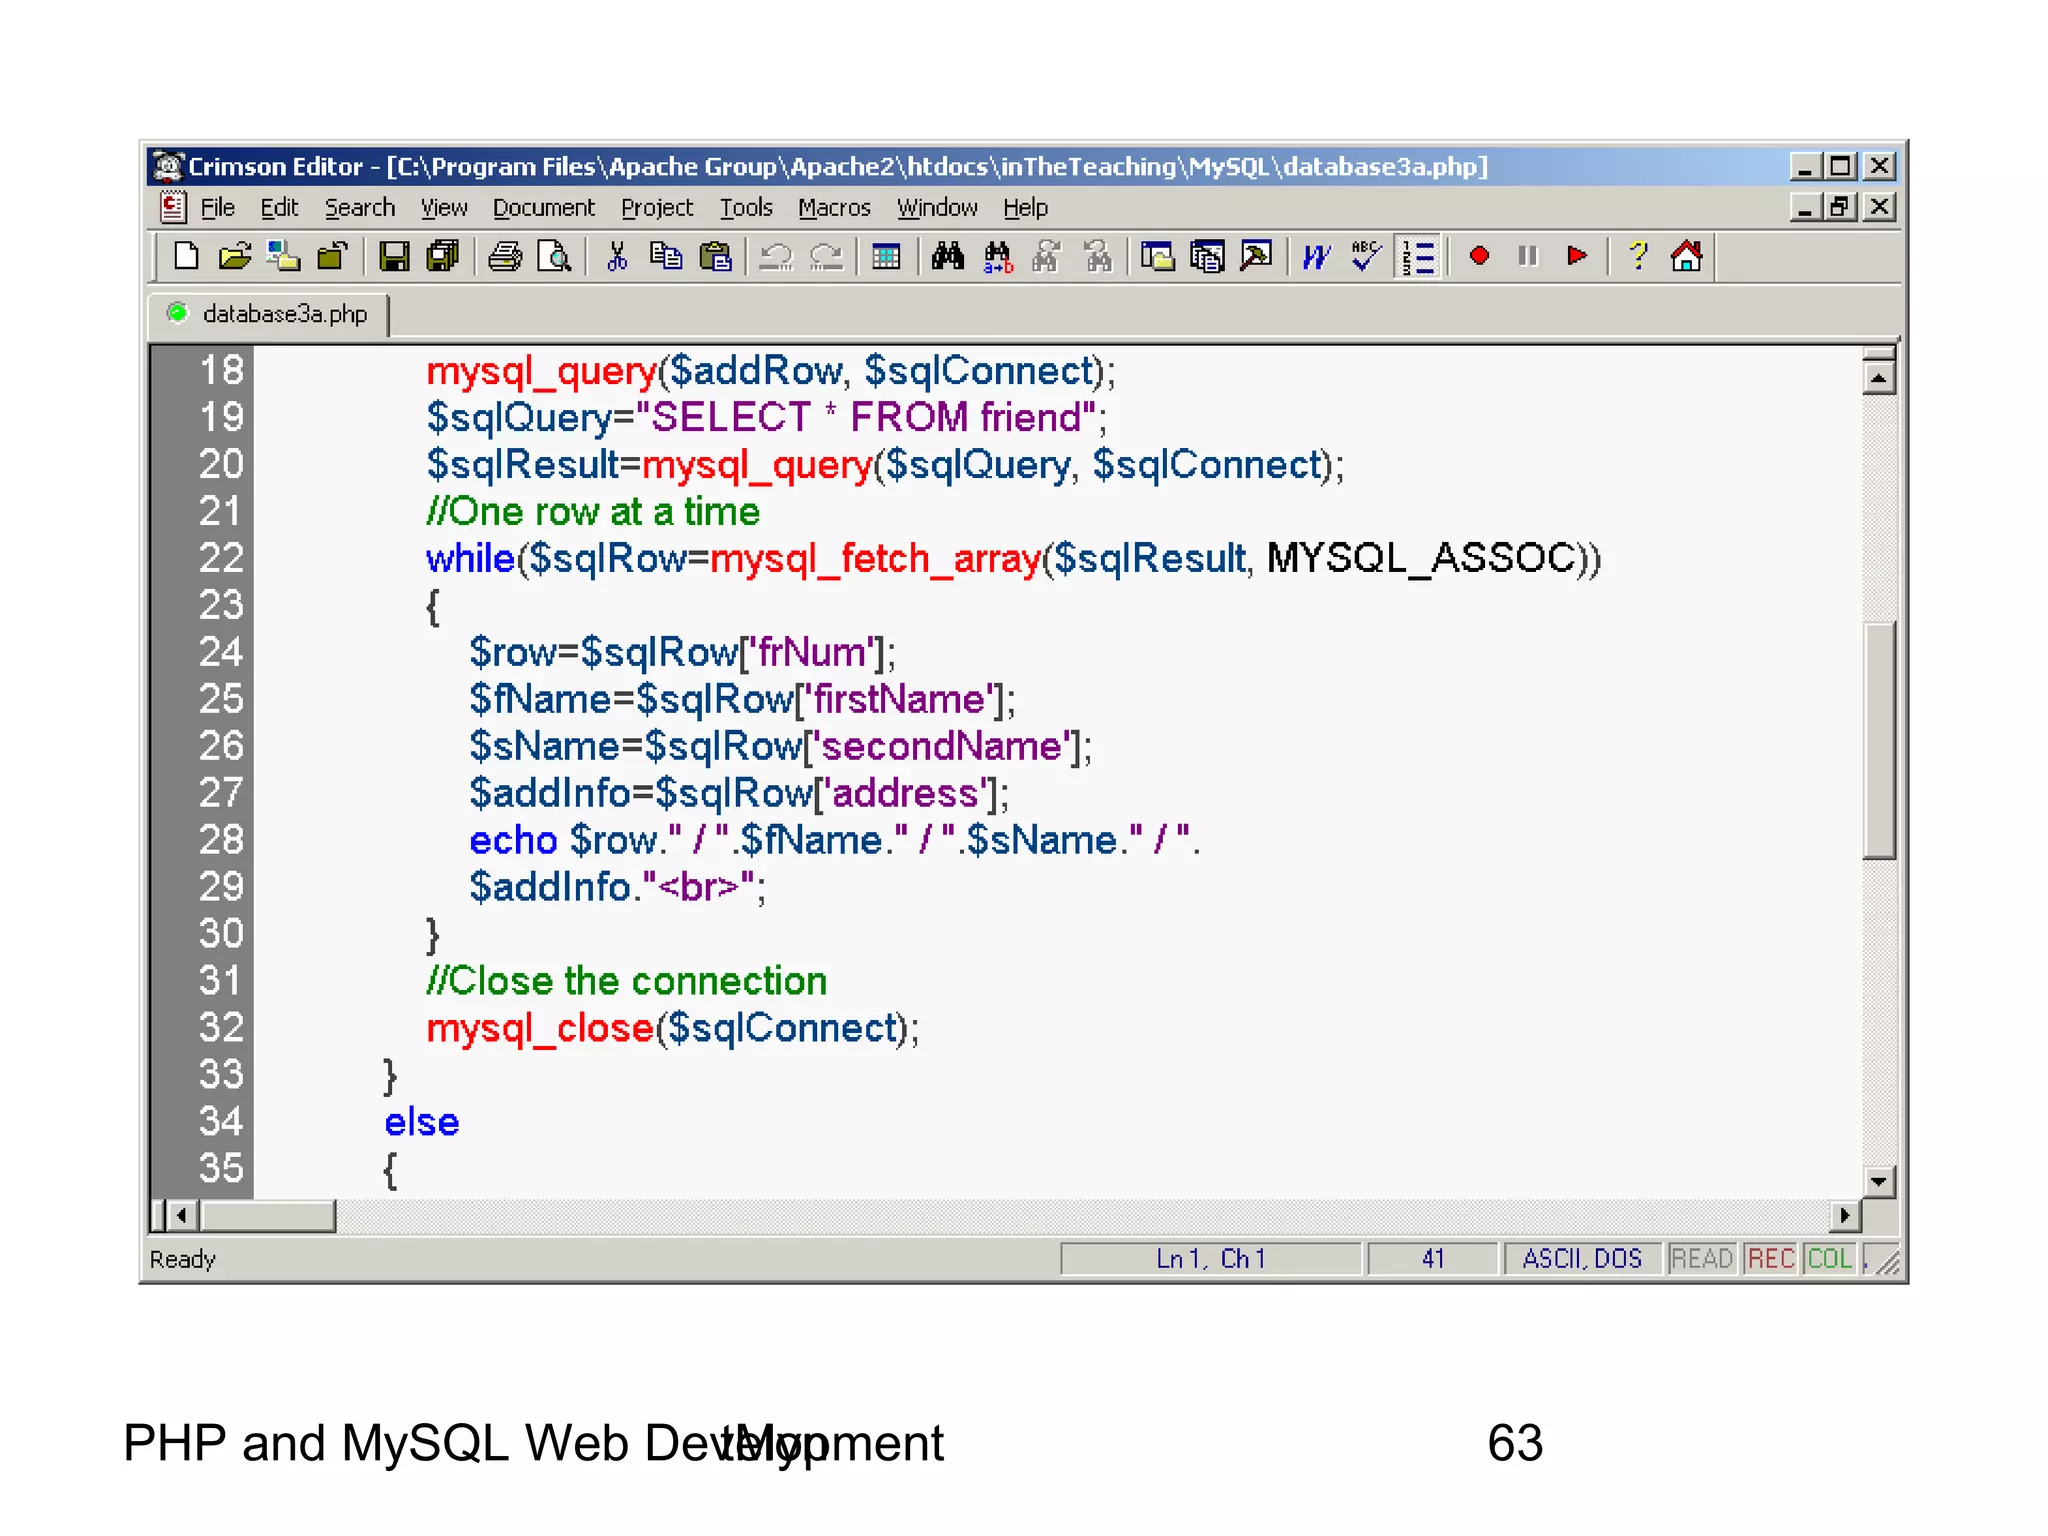Open replace using binoculars a-b icon
2048x1536 pixels.
pos(998,257)
